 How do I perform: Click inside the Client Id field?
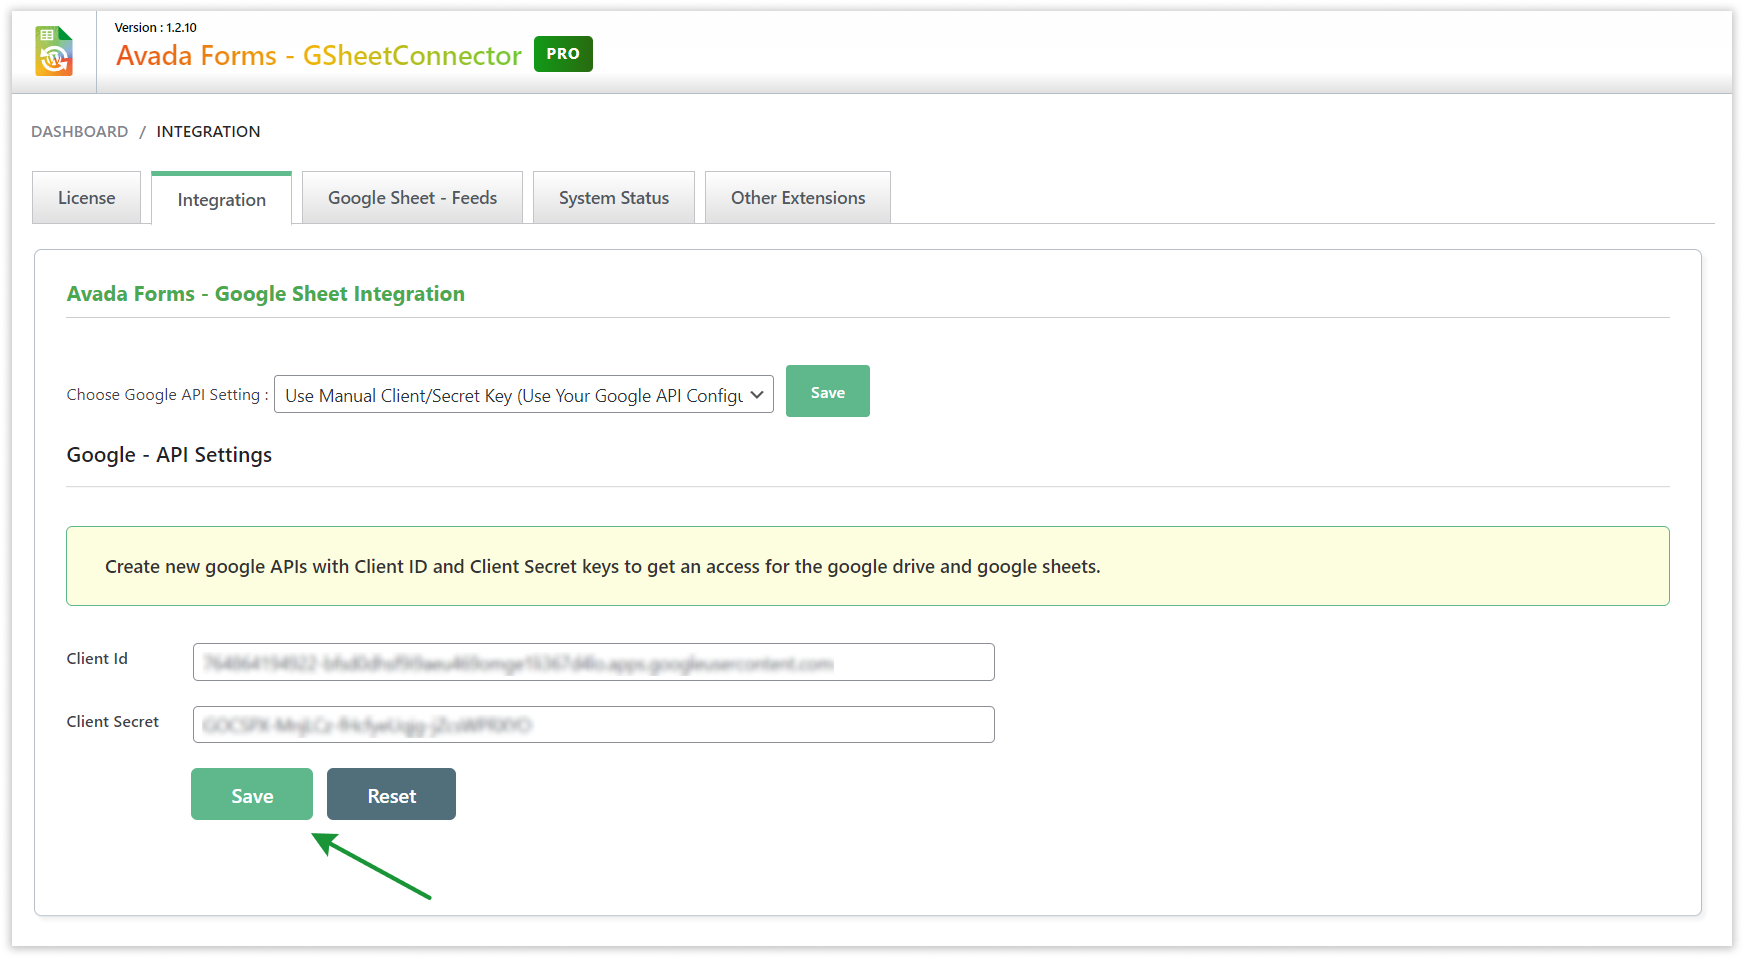coord(592,662)
